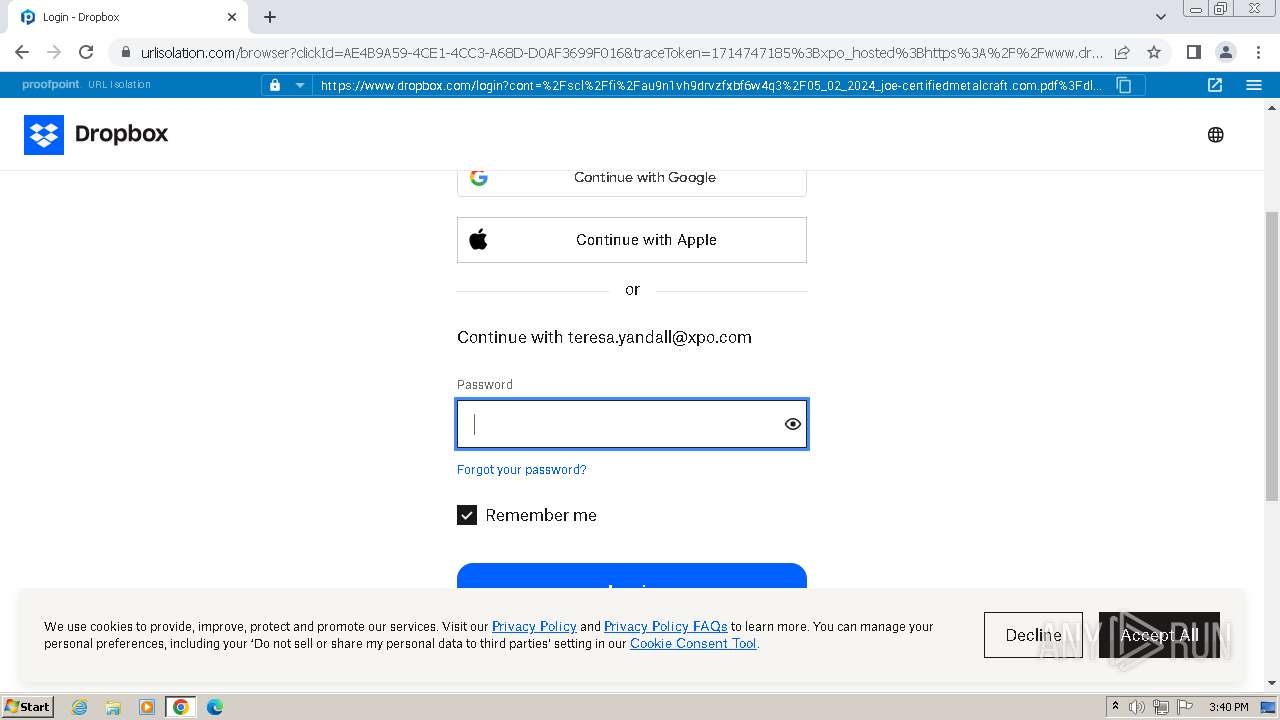Open Forgot your password link
Viewport: 1280px width, 720px height.
(x=522, y=469)
